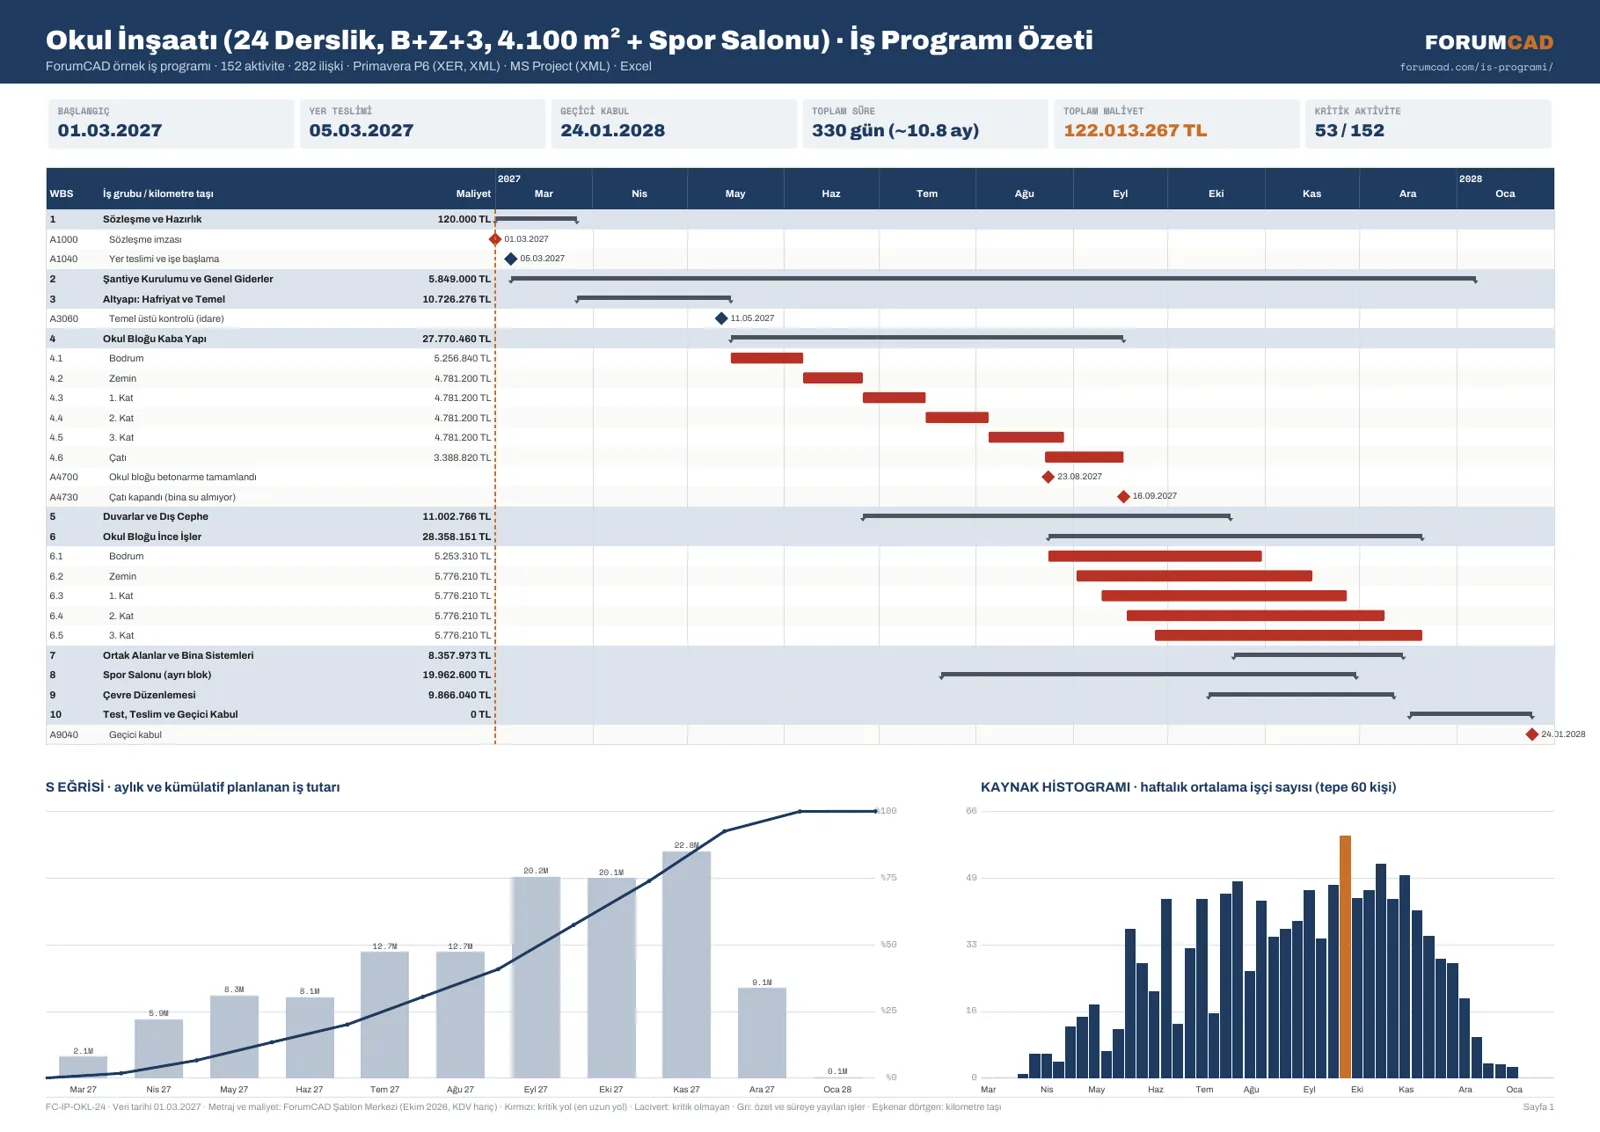The height and width of the screenshot is (1132, 1600).
Task: Open the forumcad.com/is-programi/ link
Action: (1476, 67)
